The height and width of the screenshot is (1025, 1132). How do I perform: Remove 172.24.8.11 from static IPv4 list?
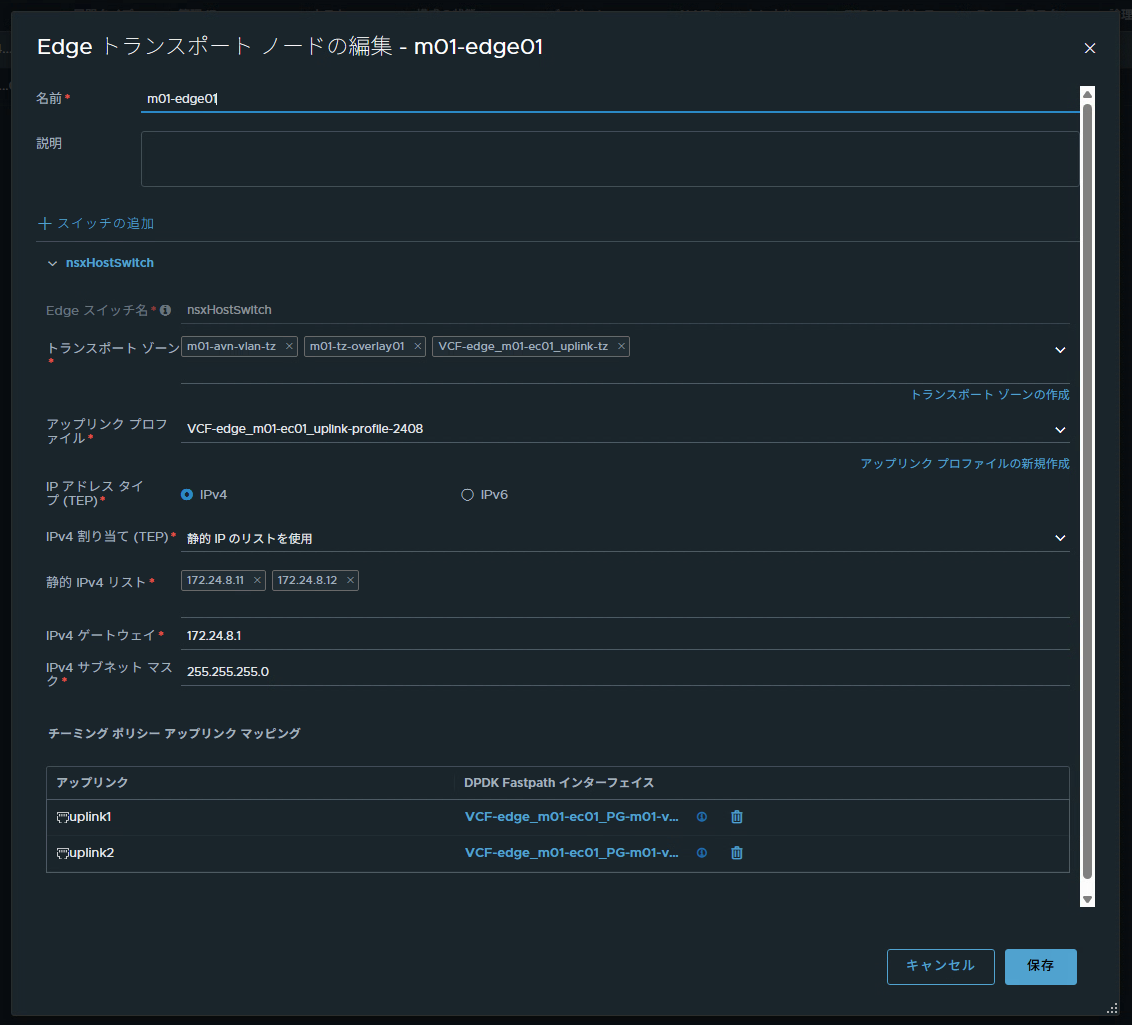(x=257, y=580)
